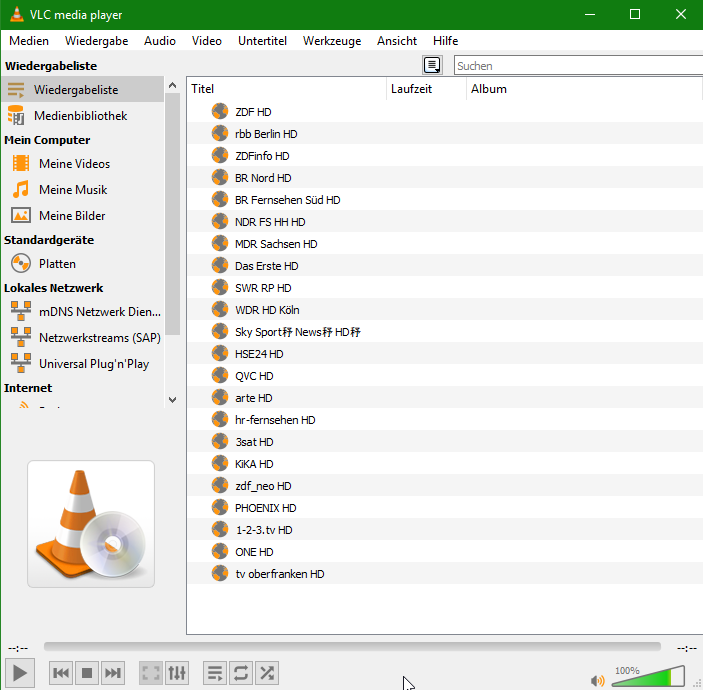The image size is (703, 690).
Task: Select QVC HD globe icon
Action: click(x=220, y=375)
